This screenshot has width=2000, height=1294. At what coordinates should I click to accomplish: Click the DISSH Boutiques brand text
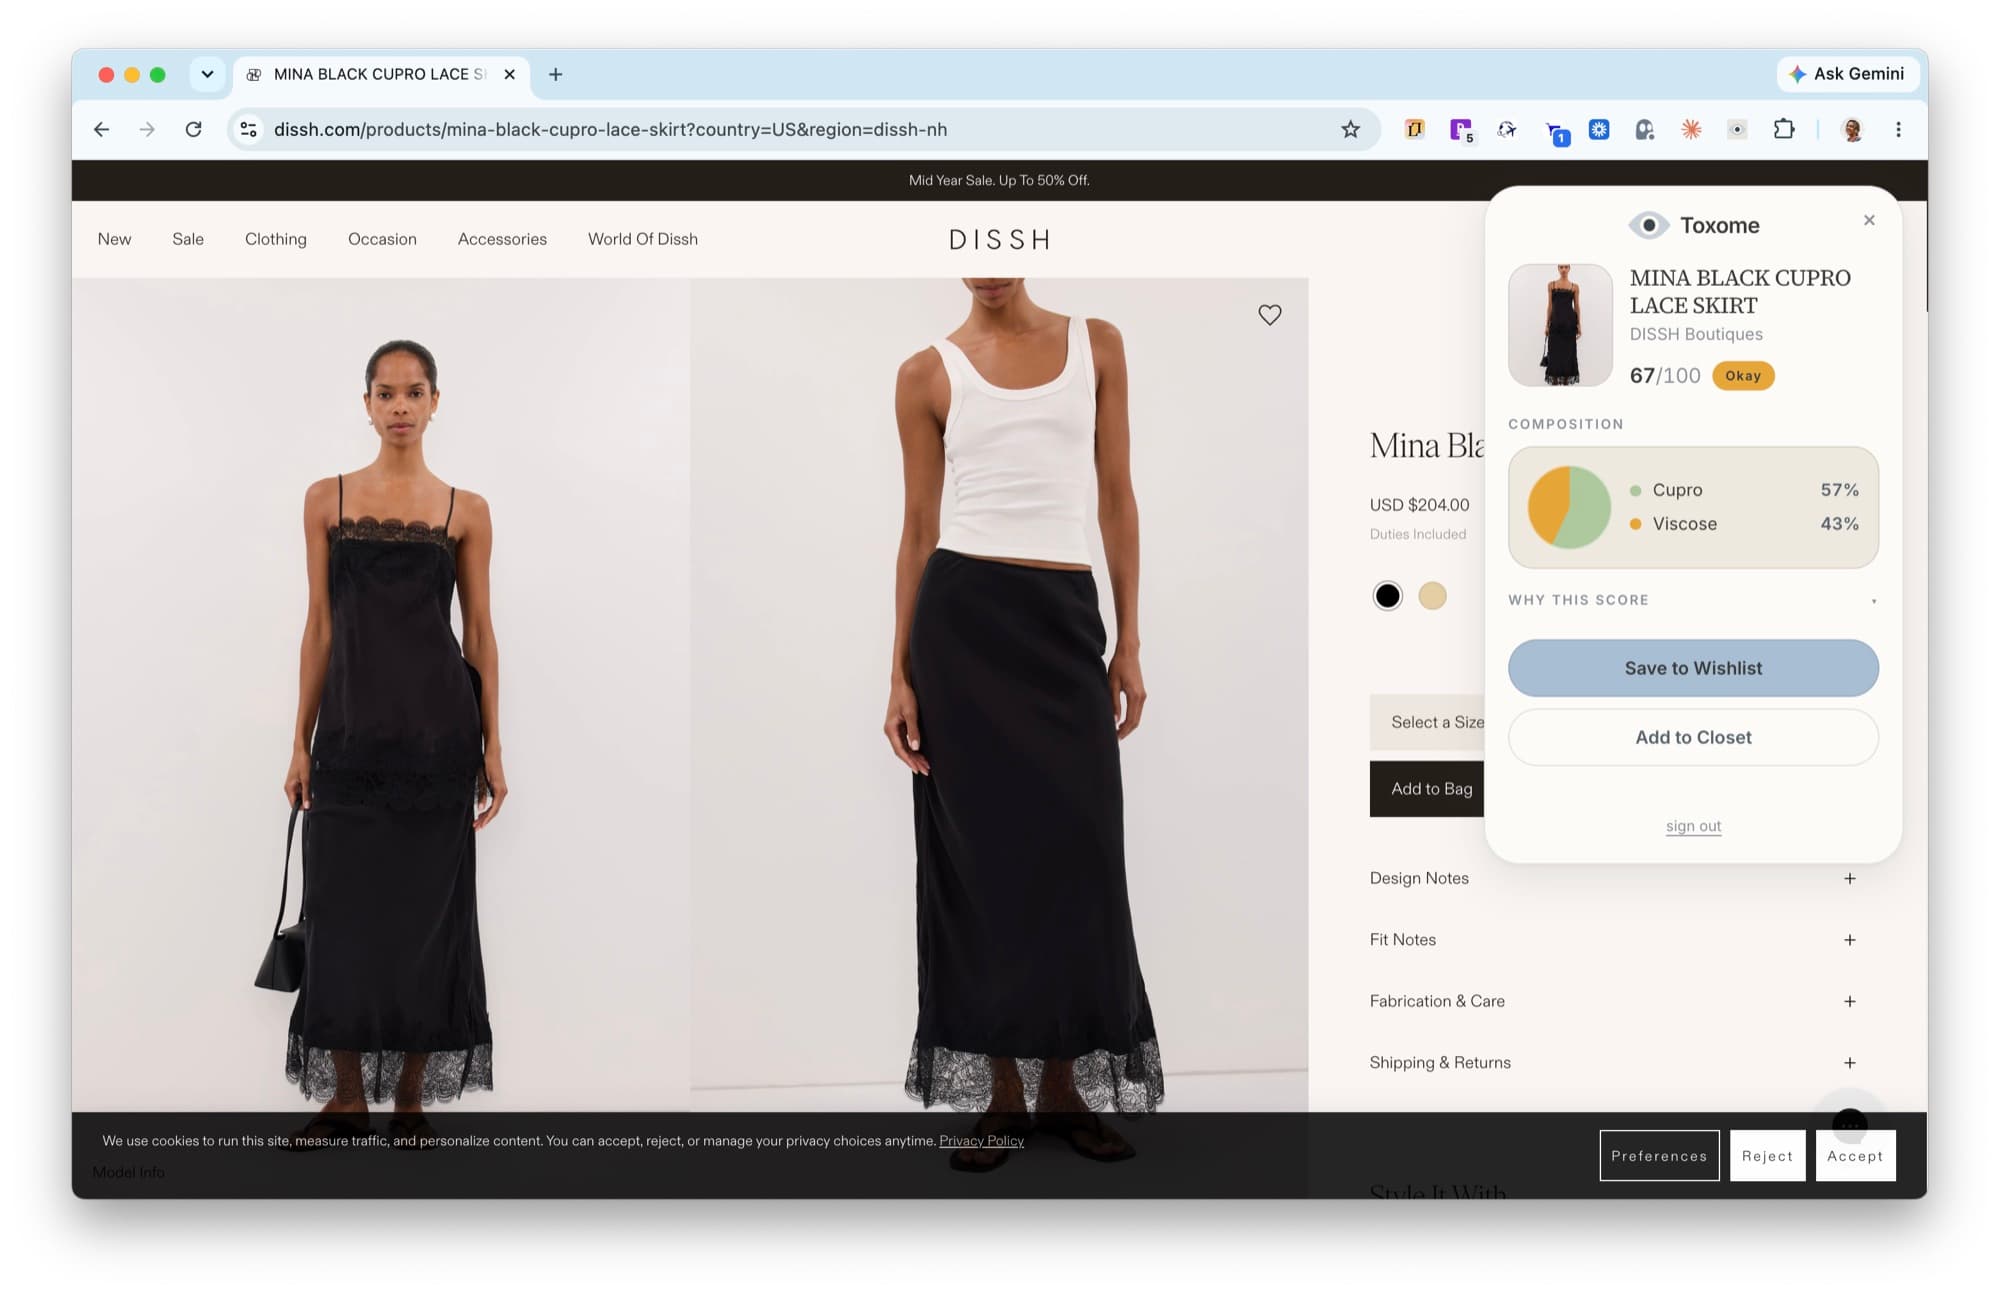click(x=1696, y=334)
